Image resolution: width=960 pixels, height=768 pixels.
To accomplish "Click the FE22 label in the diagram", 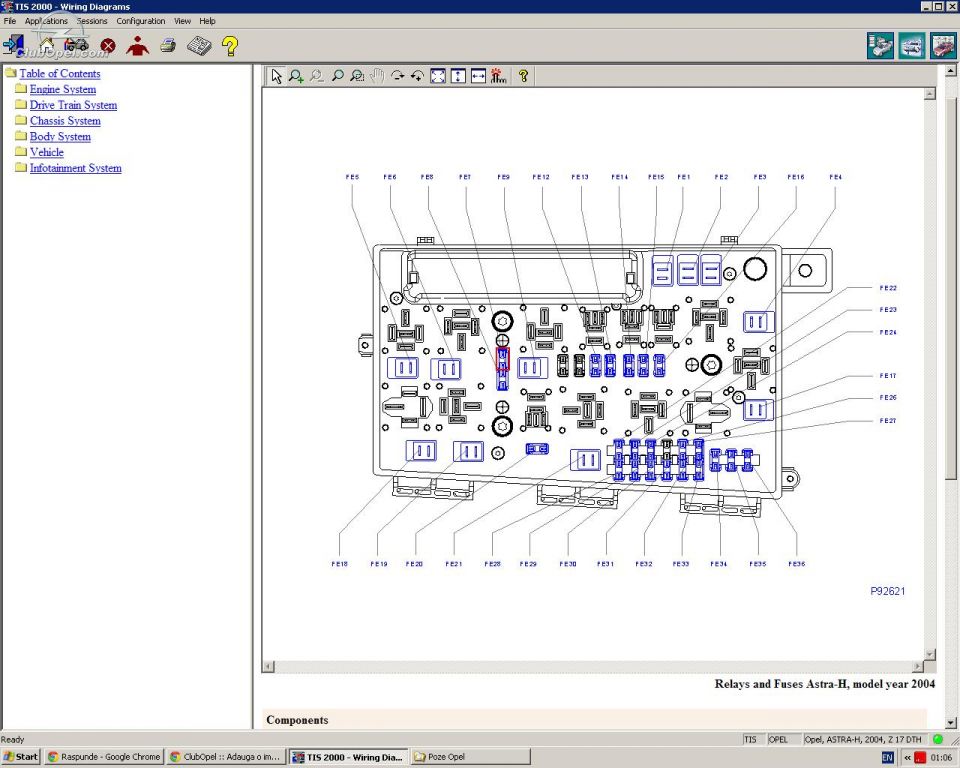I will click(x=888, y=288).
